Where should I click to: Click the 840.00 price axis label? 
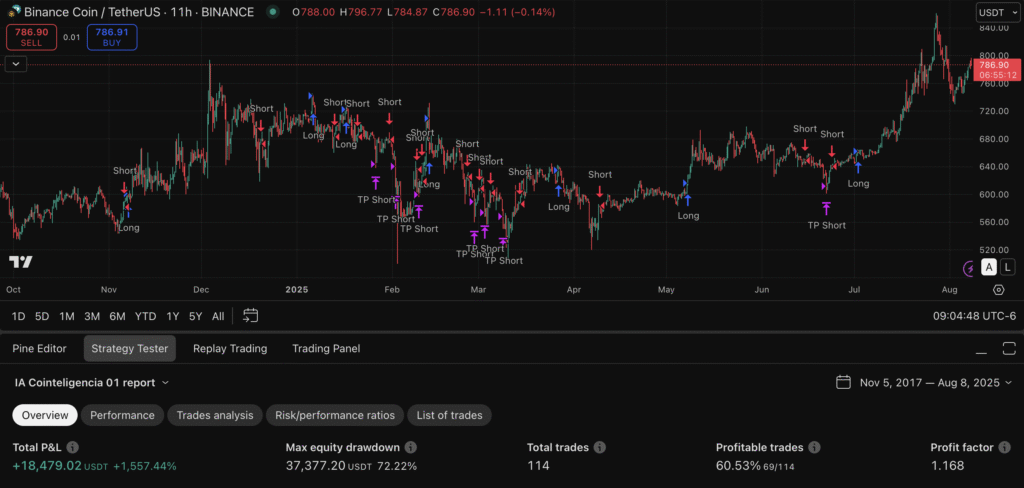[x=996, y=28]
